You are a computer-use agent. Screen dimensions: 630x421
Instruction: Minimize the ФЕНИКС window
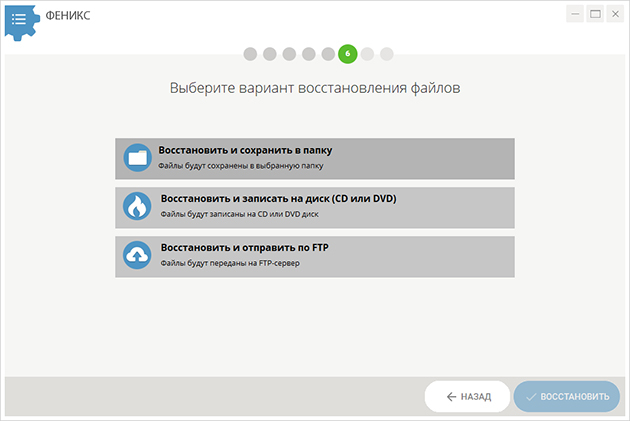(x=575, y=14)
